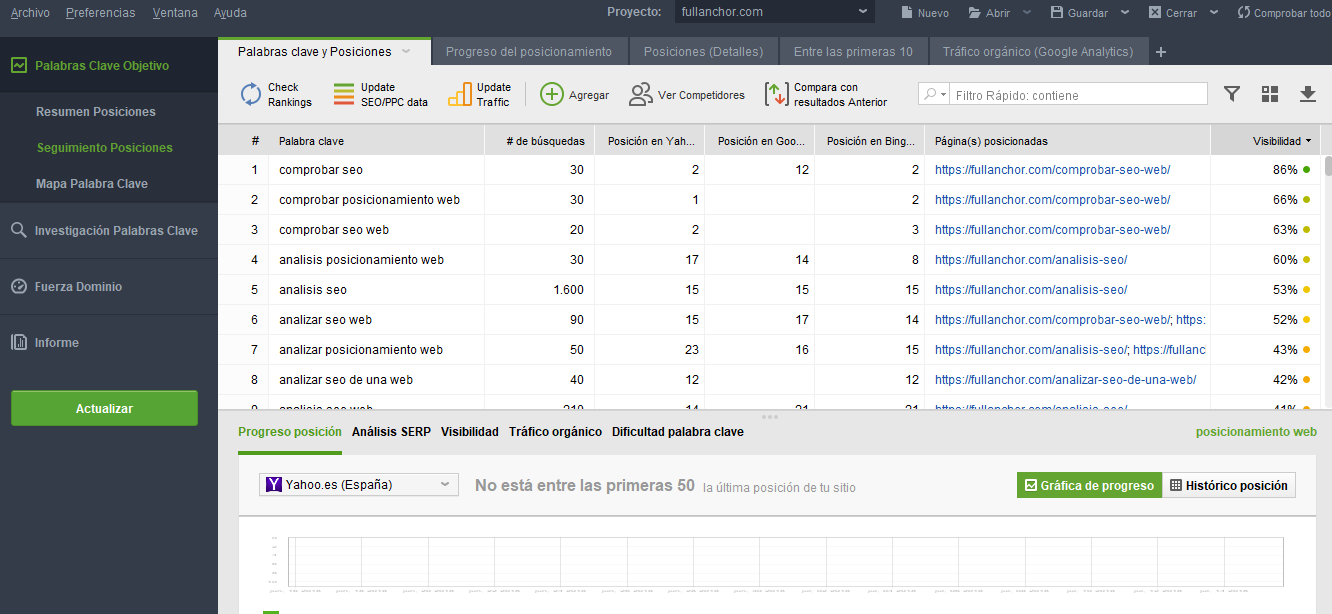Open comprobar-seo-web link for 'comprobar seo' row
This screenshot has width=1332, height=614.
pyautogui.click(x=1052, y=170)
